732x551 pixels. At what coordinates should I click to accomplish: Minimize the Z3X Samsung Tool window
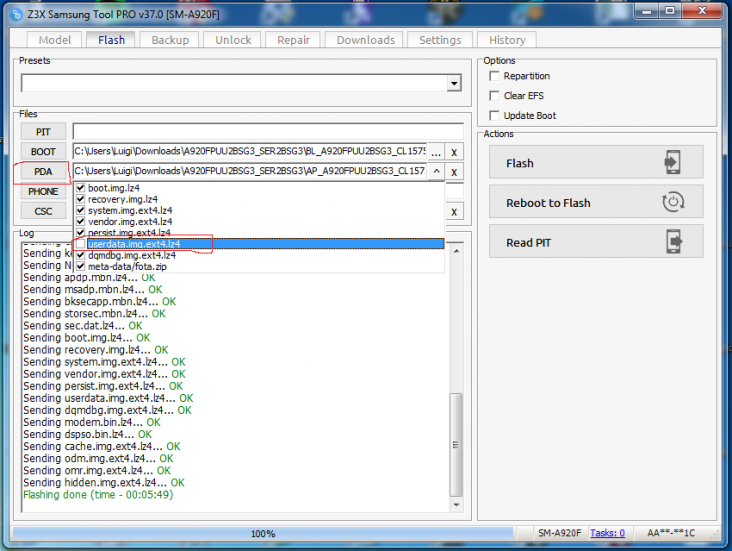click(x=647, y=11)
